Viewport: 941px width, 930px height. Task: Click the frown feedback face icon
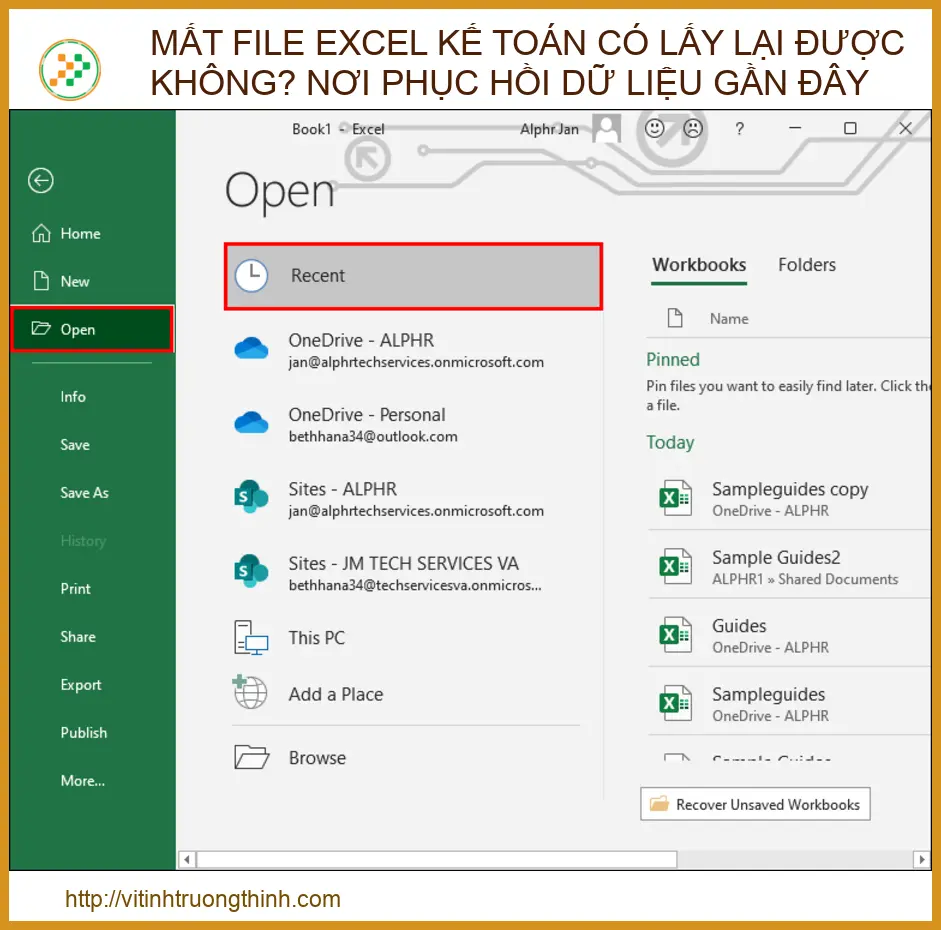(x=693, y=128)
